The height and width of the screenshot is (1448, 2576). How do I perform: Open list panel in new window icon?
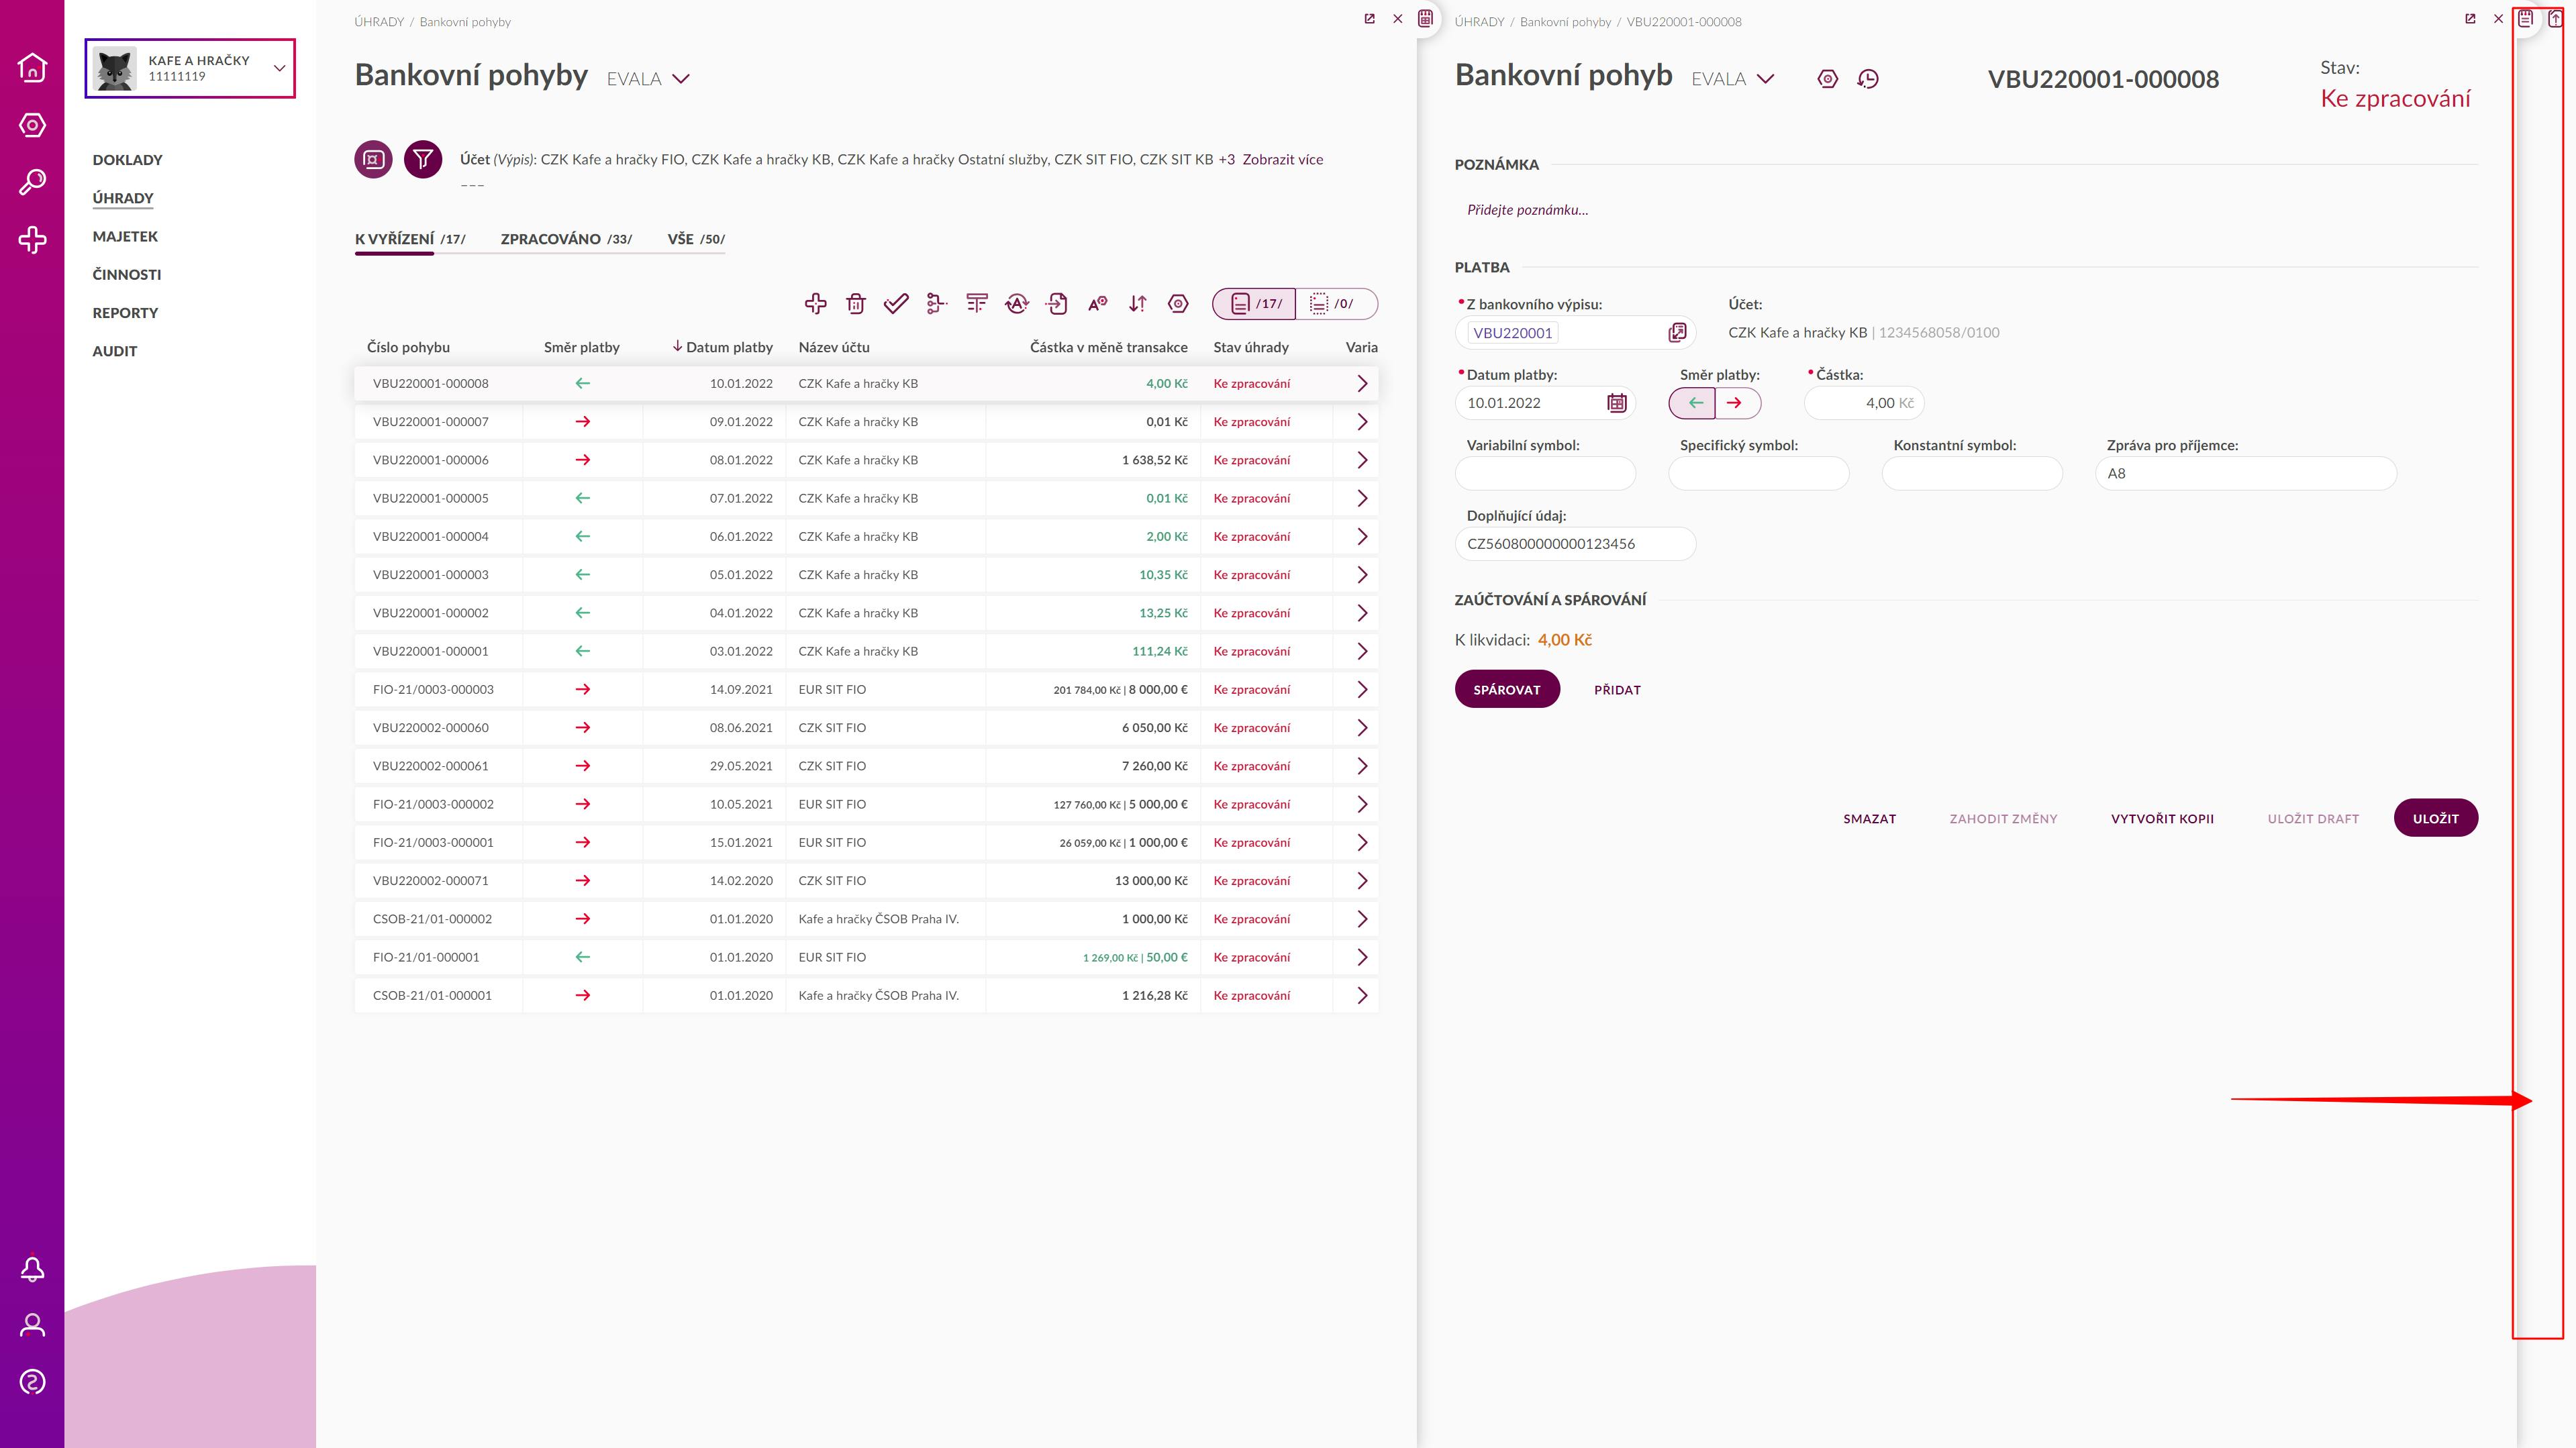point(1369,19)
